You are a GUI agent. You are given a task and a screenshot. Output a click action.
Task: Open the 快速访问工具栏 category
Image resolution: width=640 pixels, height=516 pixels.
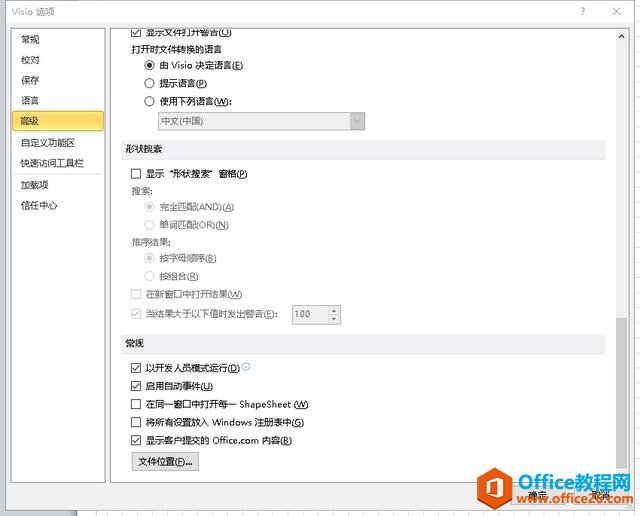coord(52,163)
